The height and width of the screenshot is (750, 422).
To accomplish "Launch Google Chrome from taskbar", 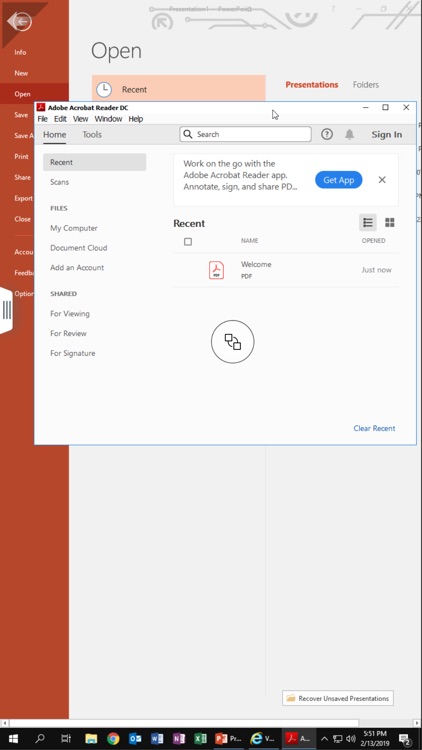I will 113,739.
